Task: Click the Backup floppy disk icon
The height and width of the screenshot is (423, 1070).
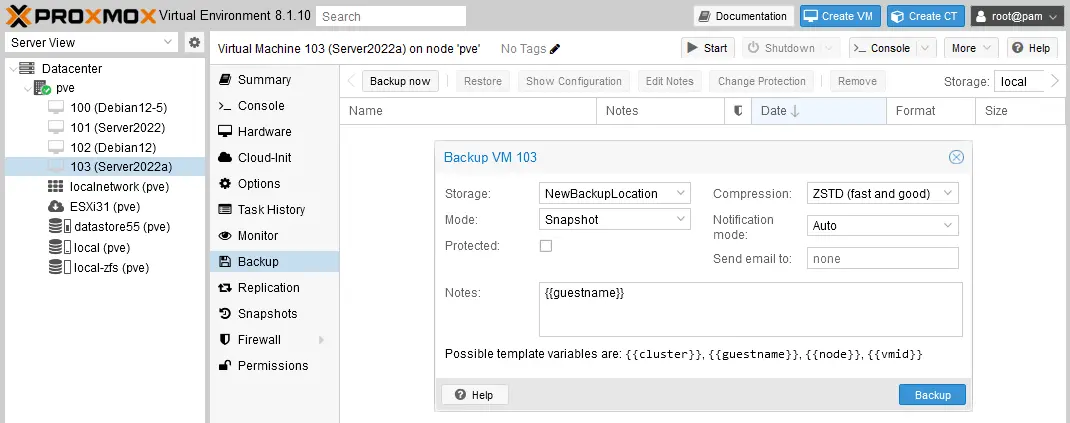Action: pos(225,261)
